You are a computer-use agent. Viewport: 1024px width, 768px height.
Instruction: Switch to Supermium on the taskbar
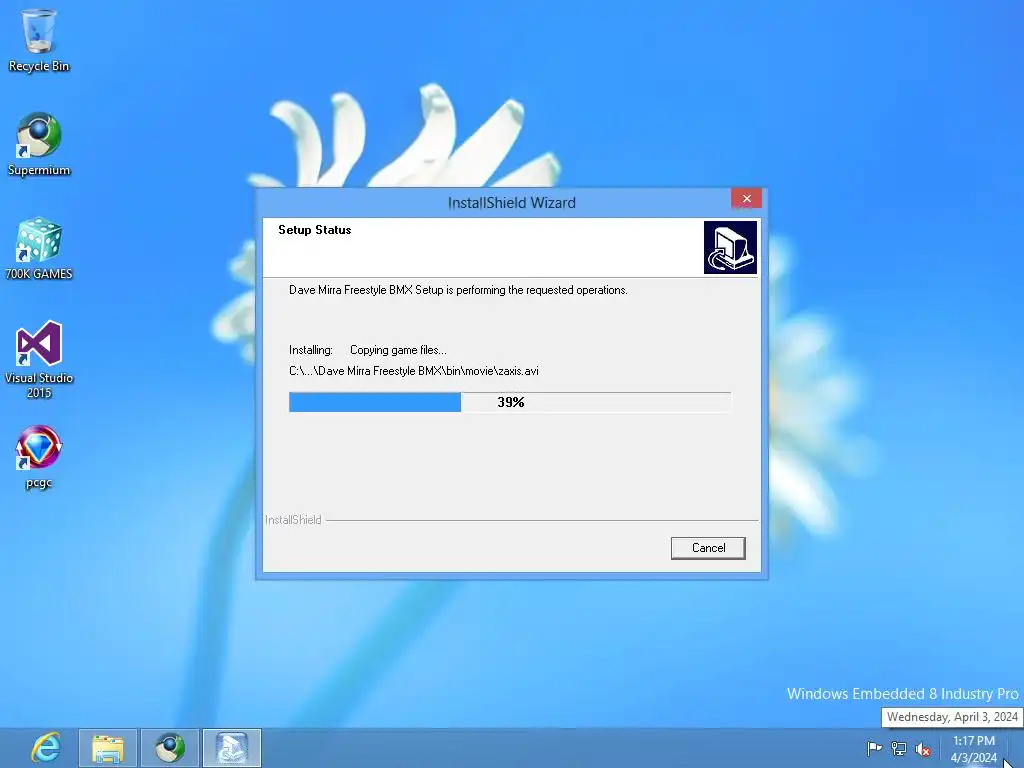click(170, 748)
